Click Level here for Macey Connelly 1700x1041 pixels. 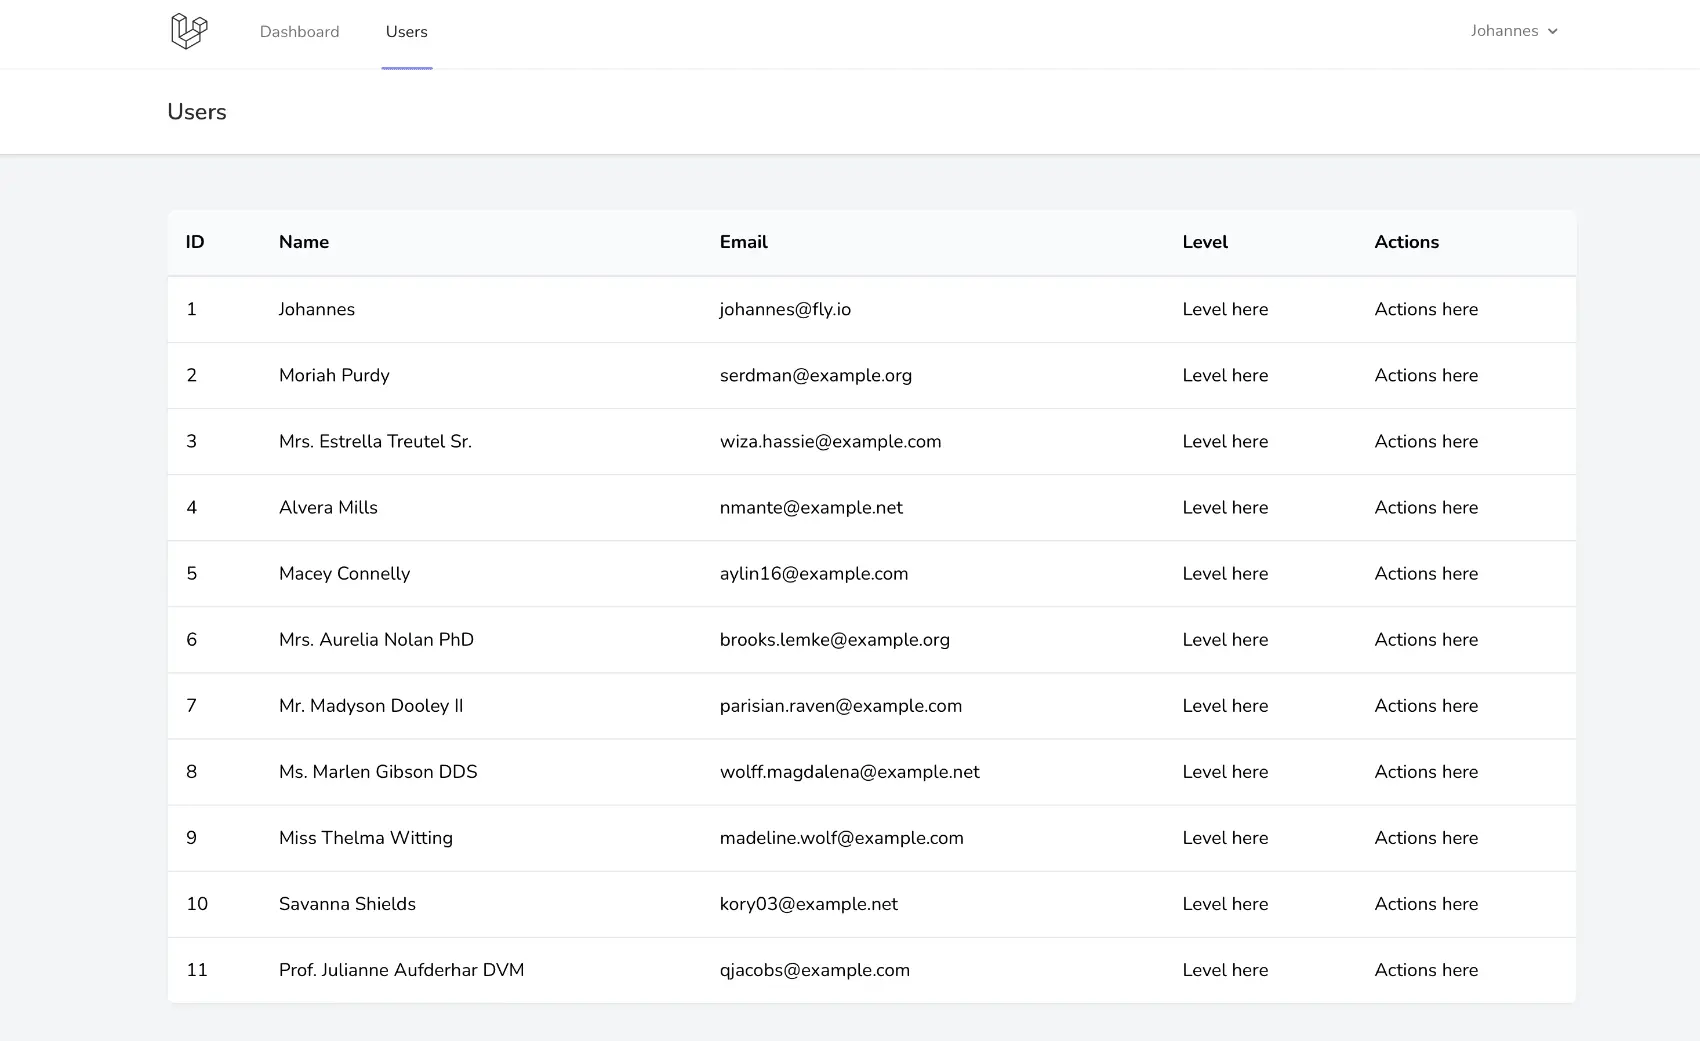[x=1225, y=573]
